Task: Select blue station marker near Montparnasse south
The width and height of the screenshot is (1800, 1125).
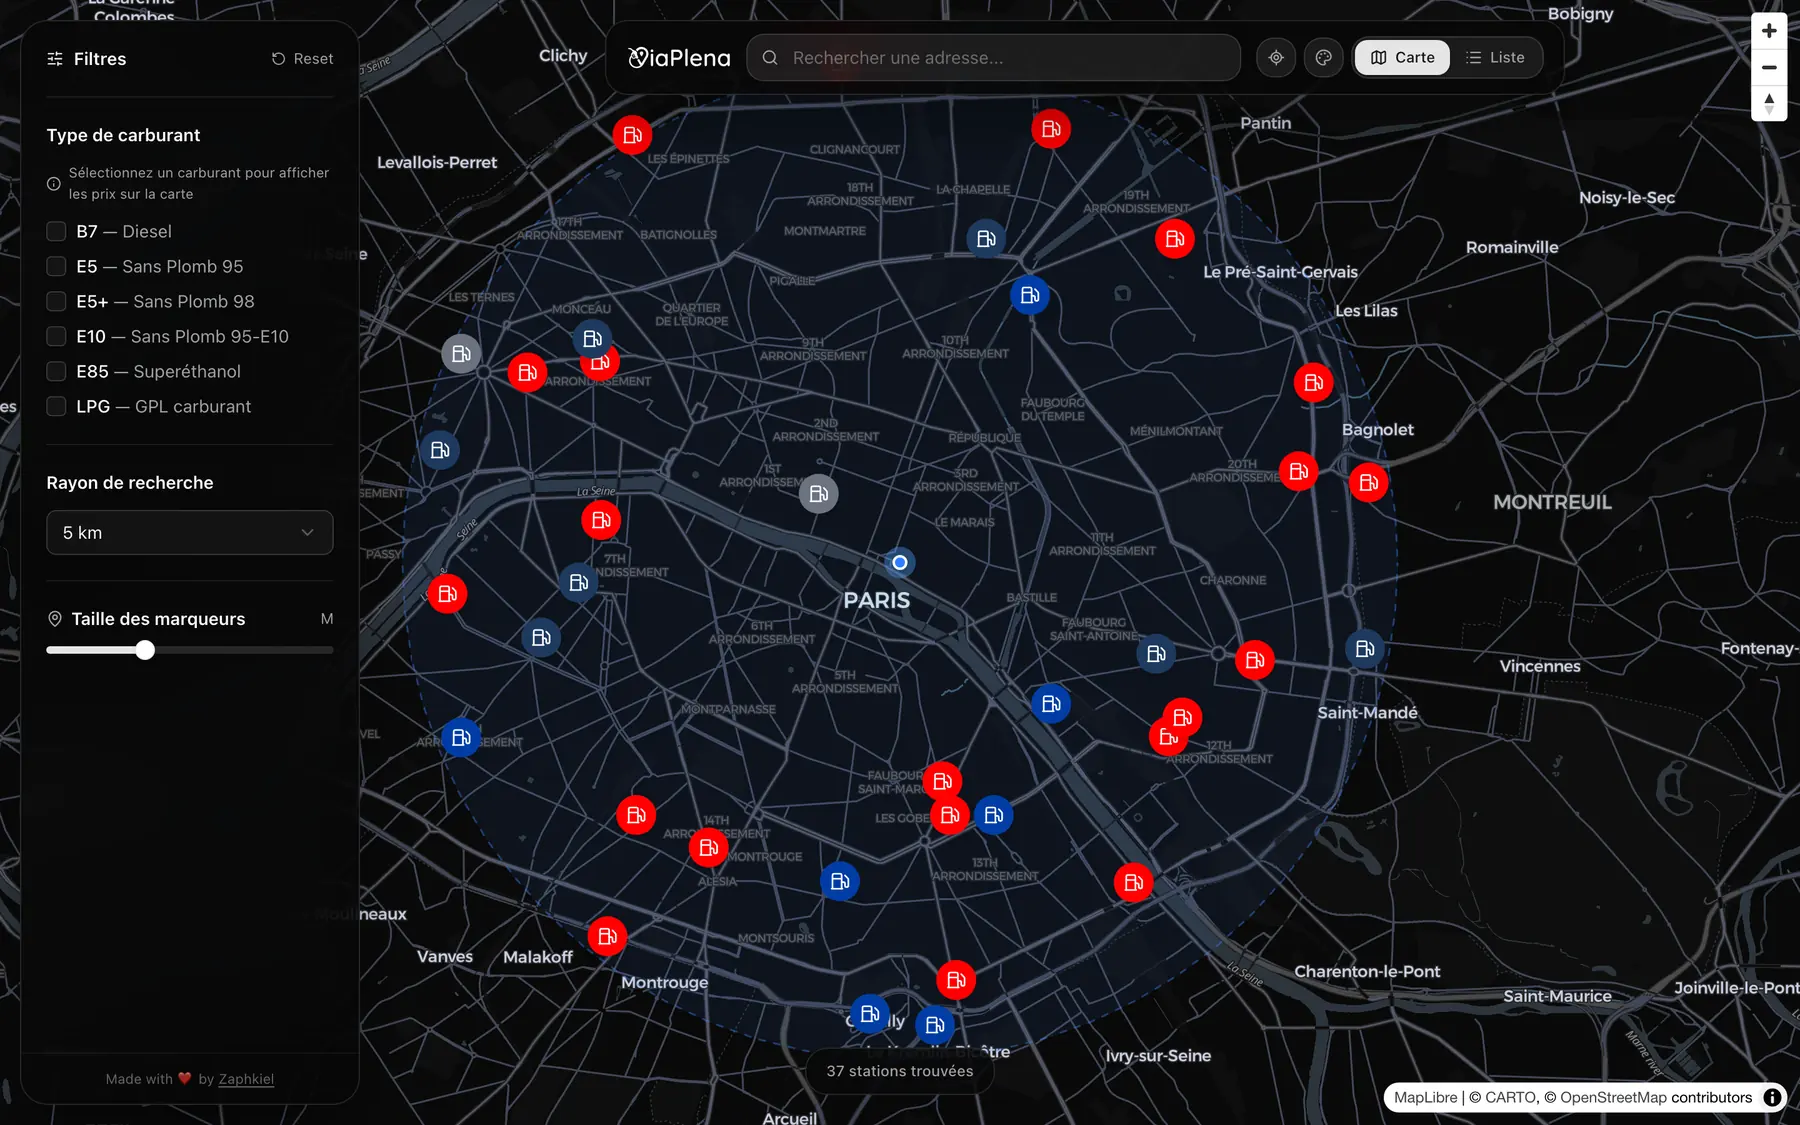Action: 840,882
